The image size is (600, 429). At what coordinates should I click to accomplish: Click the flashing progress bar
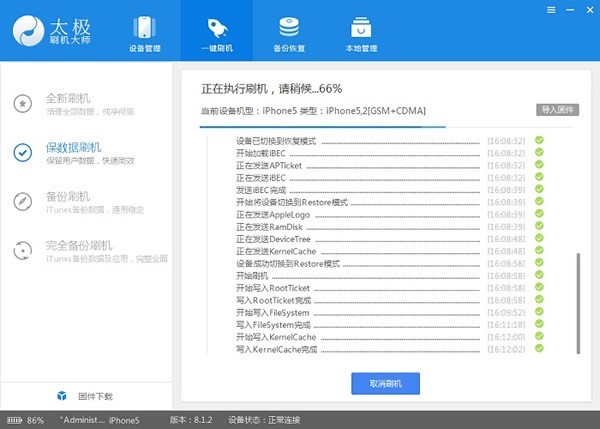386,127
